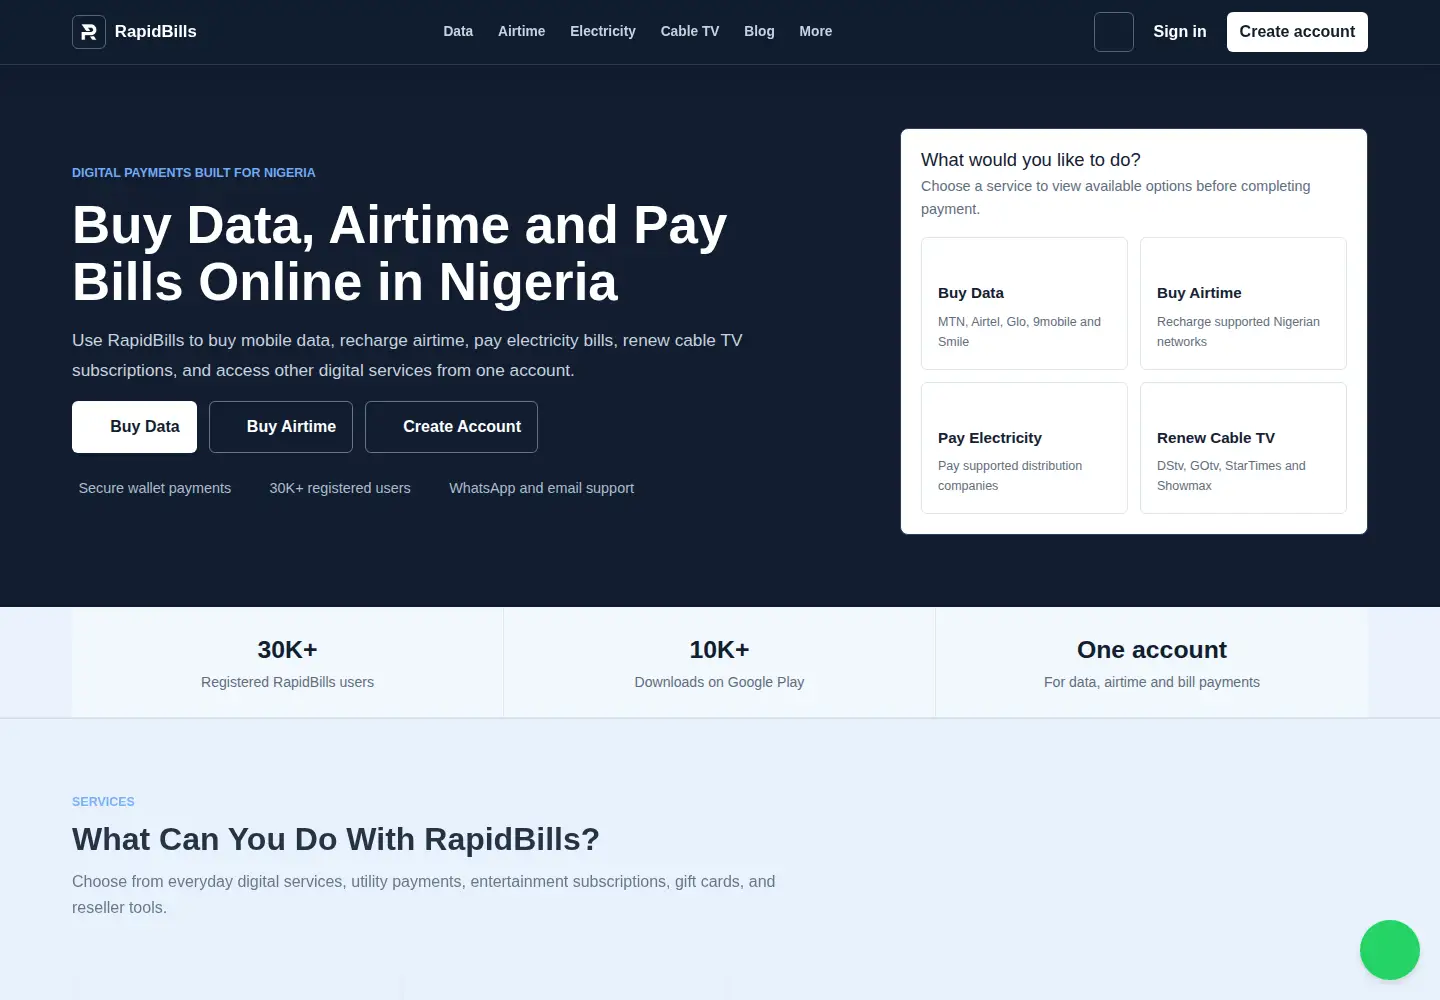1440x1000 pixels.
Task: Go to Electricity in the top navigation
Action: [x=603, y=32]
